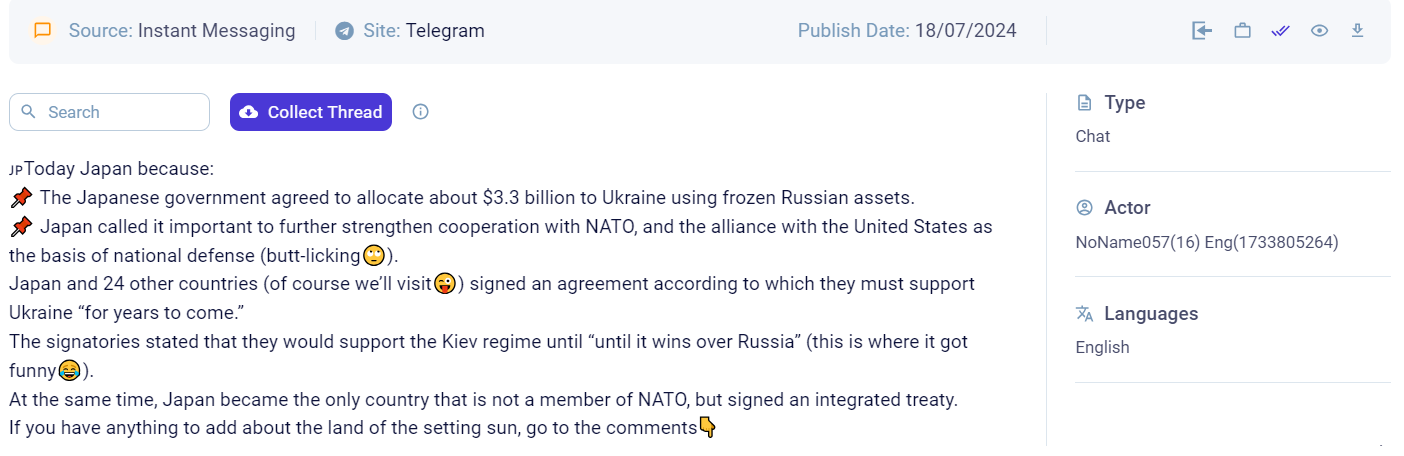Click the Site: Telegram label
1404x456 pixels.
pos(424,31)
